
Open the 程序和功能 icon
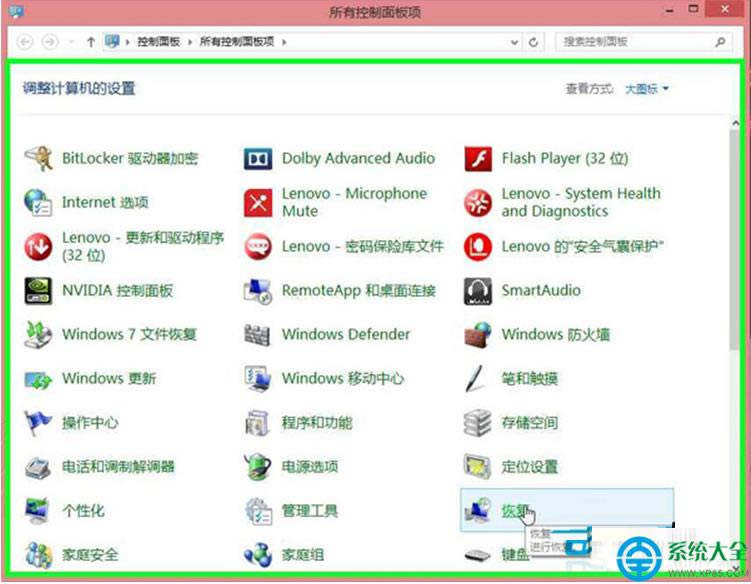(258, 423)
